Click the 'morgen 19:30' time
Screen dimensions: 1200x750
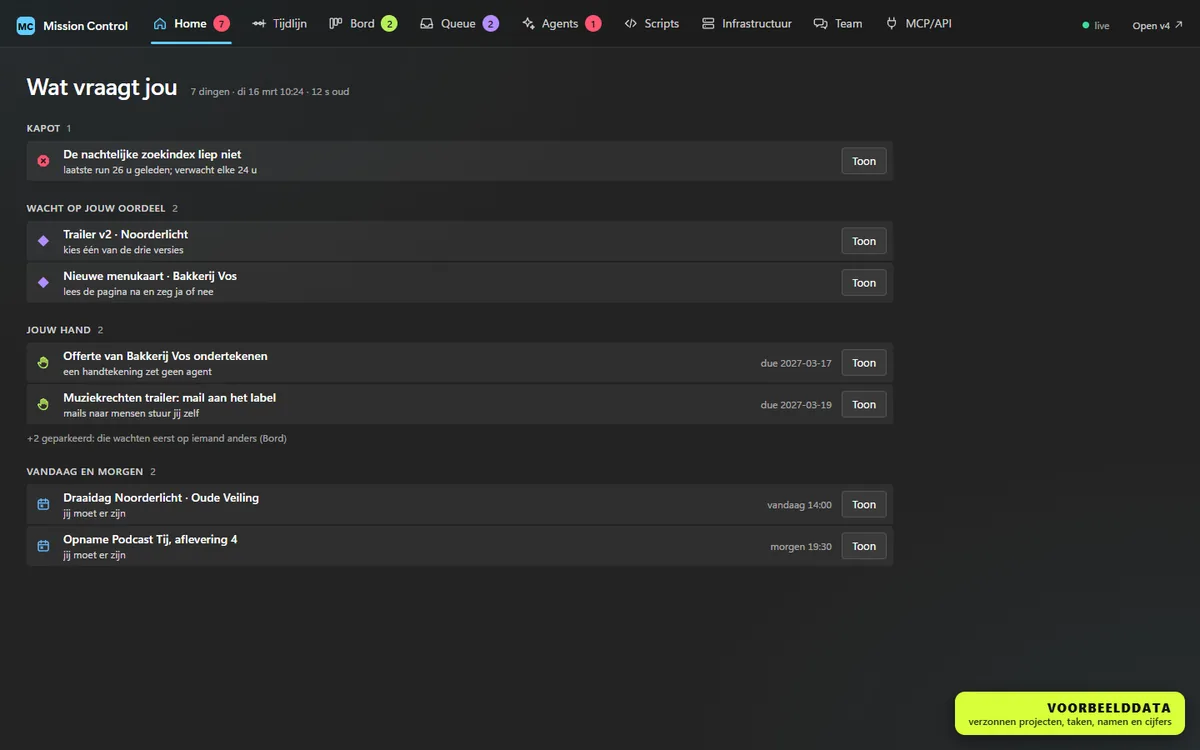click(x=801, y=547)
